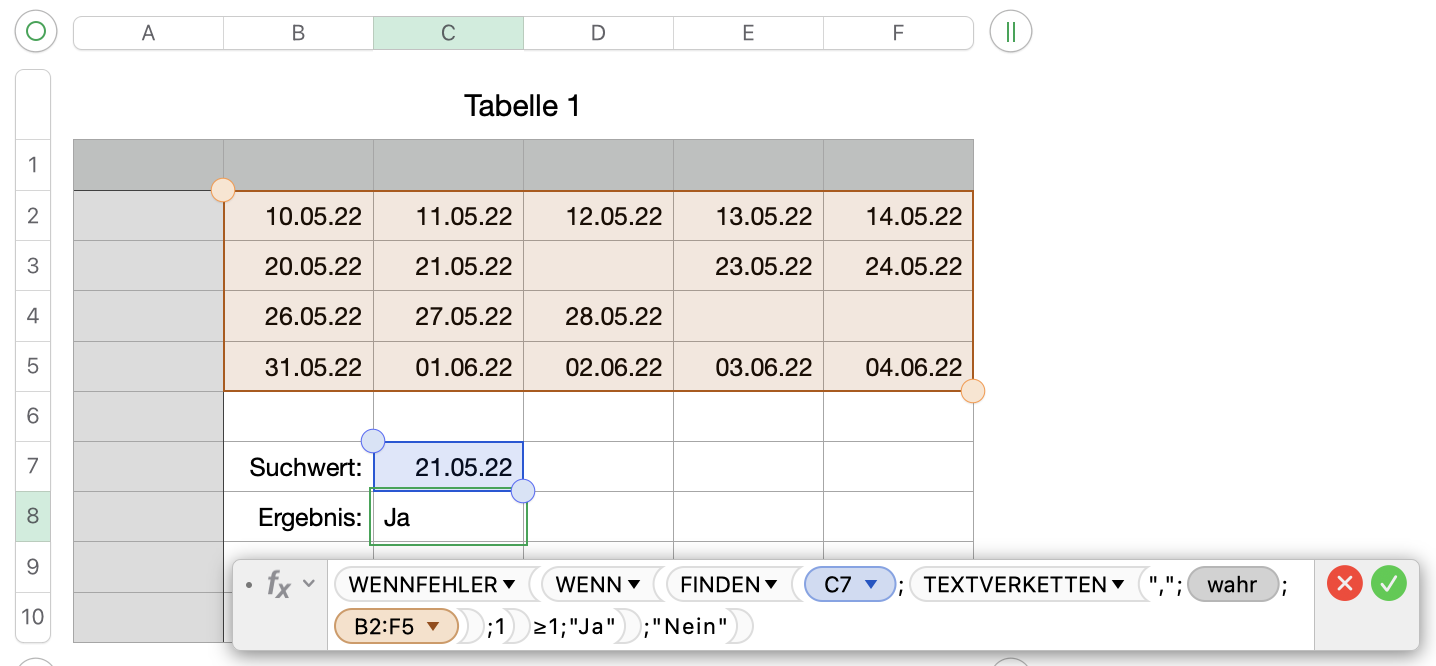Open the B2:F5 range reference dropdown

(433, 627)
